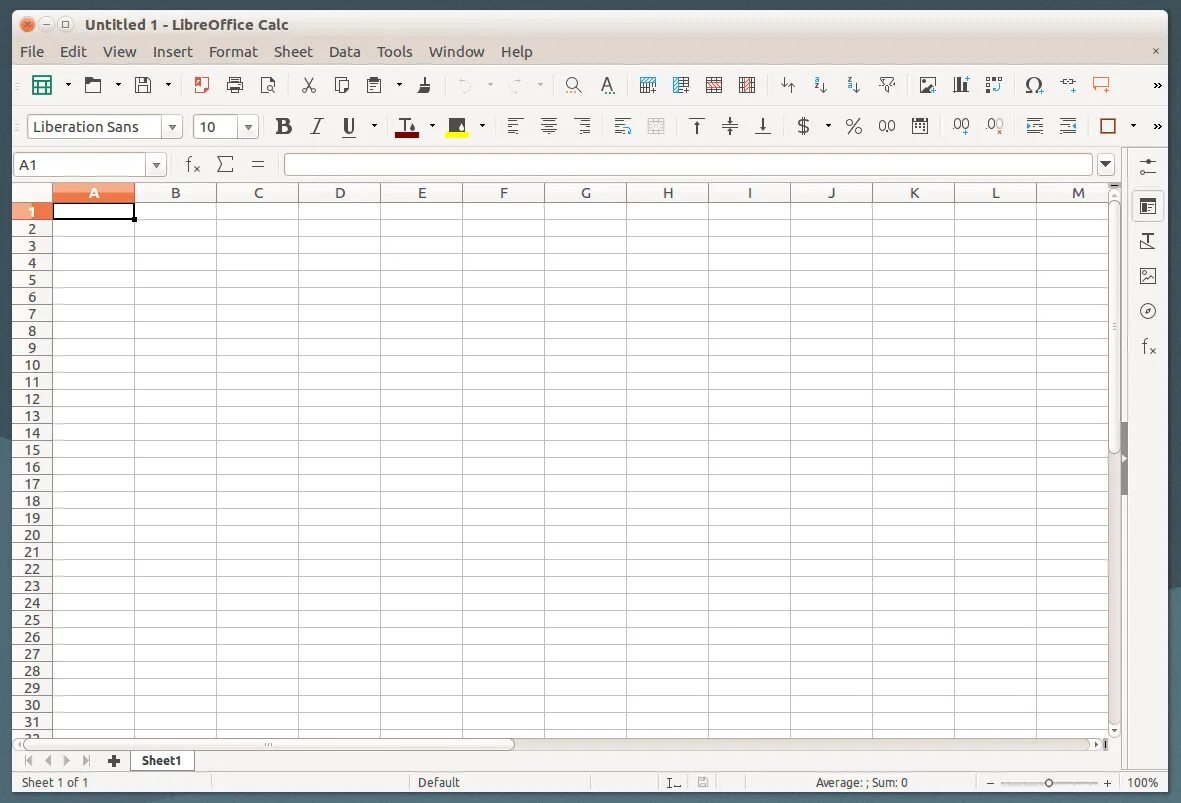The width and height of the screenshot is (1181, 803).
Task: Open the File menu
Action: pos(32,52)
